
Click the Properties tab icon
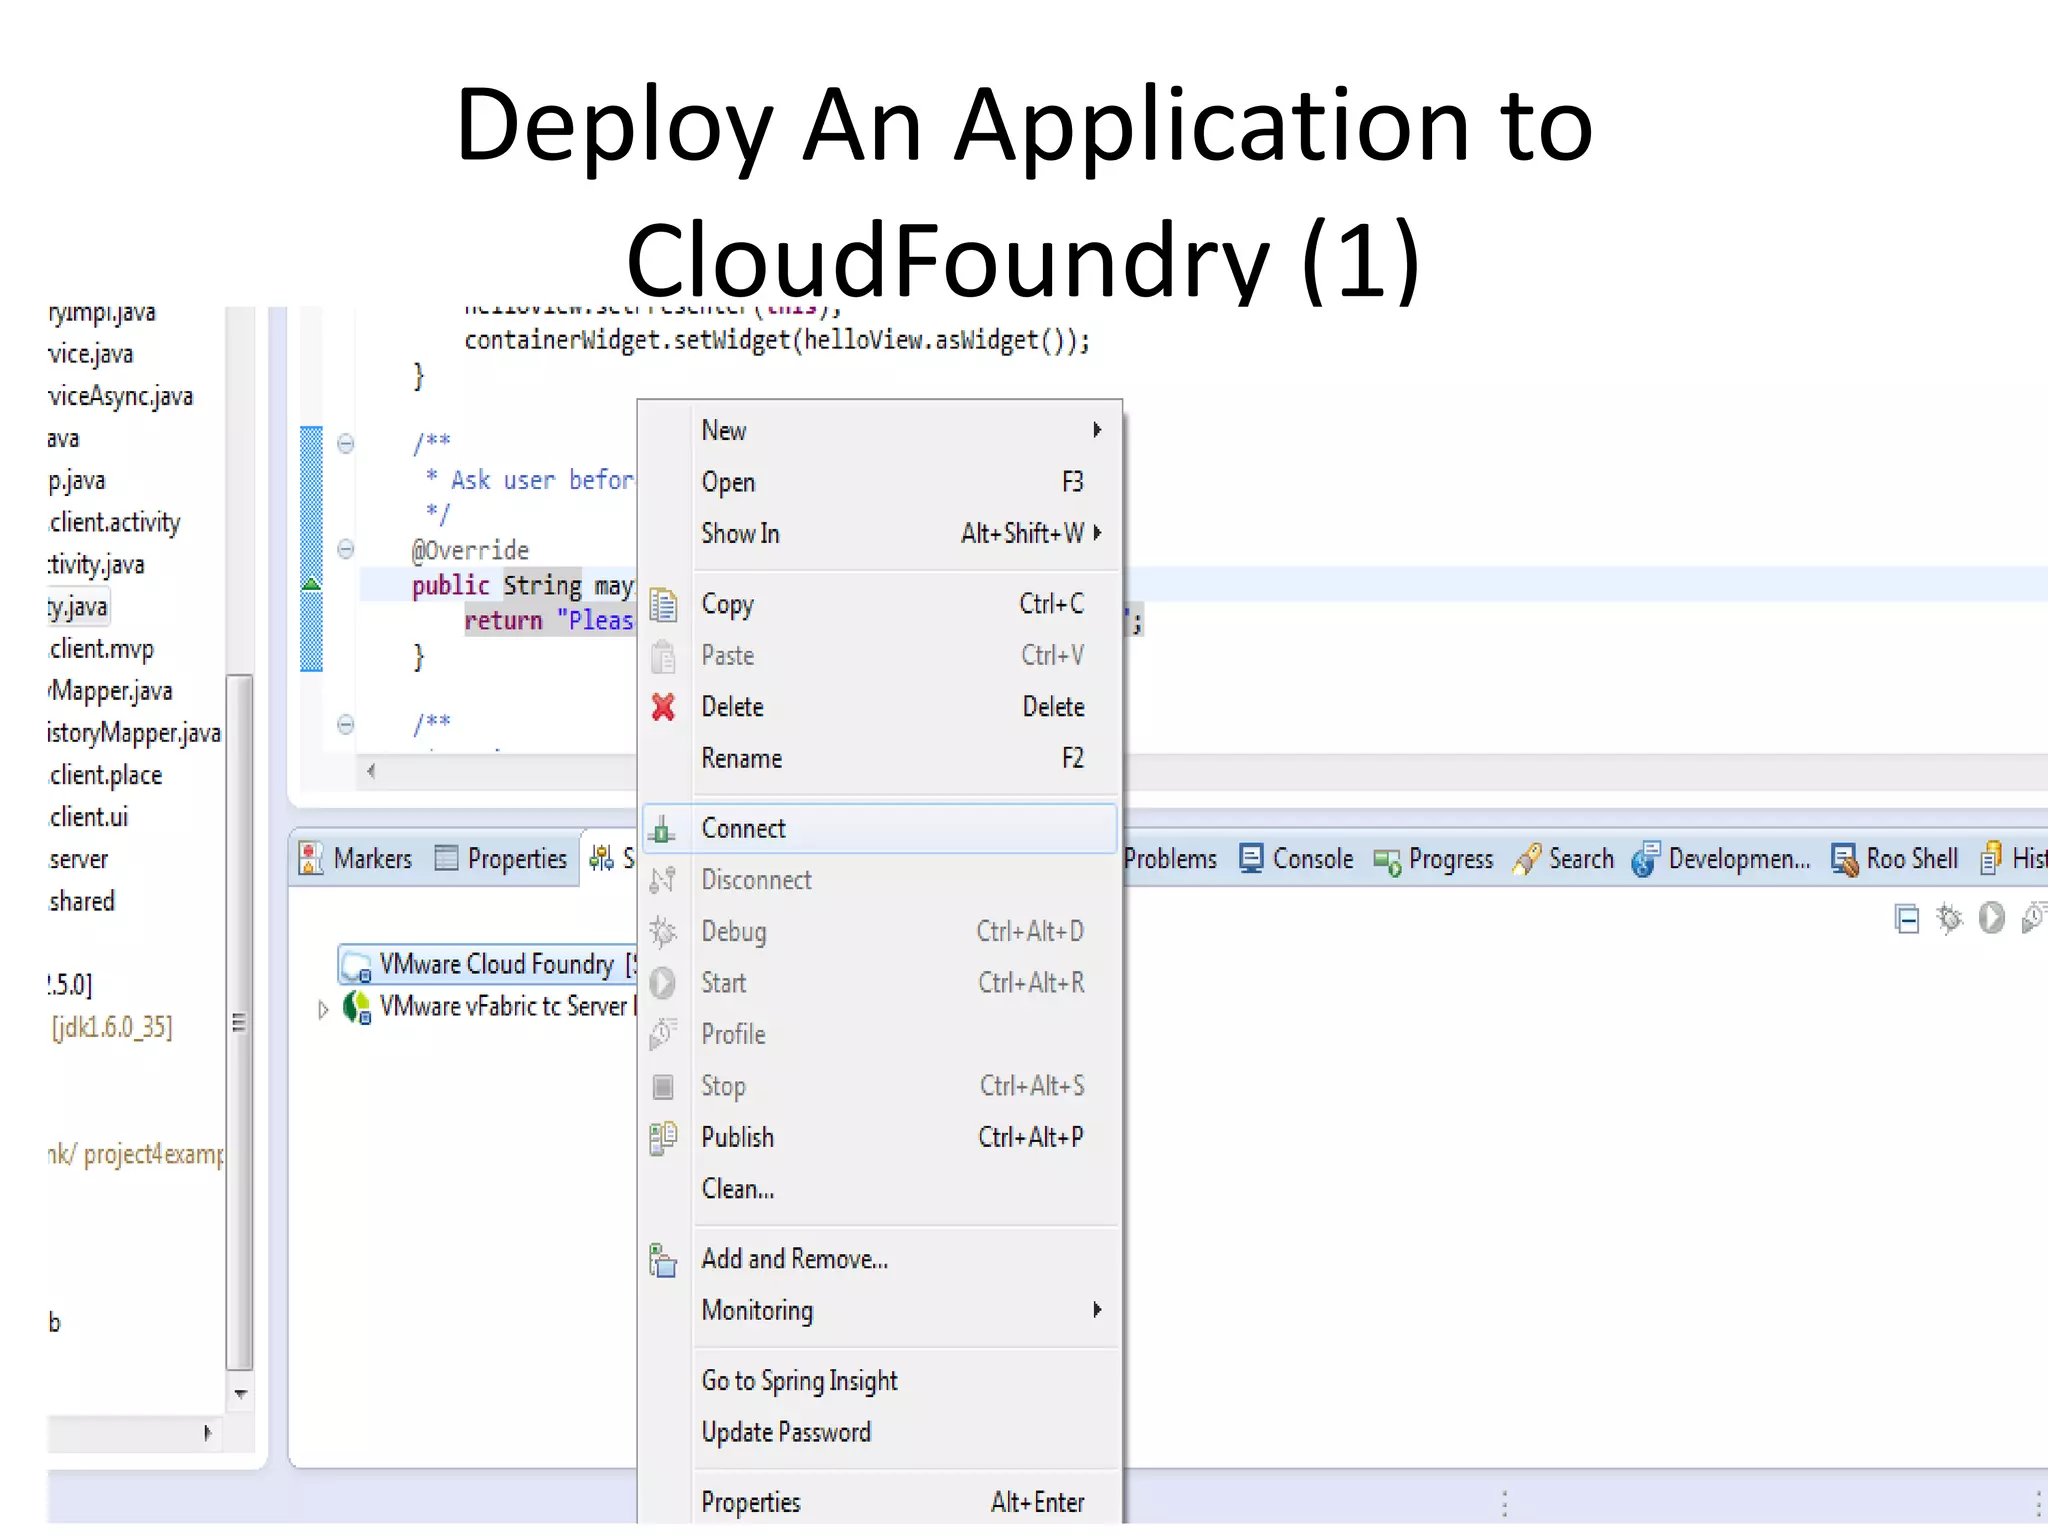coord(446,858)
